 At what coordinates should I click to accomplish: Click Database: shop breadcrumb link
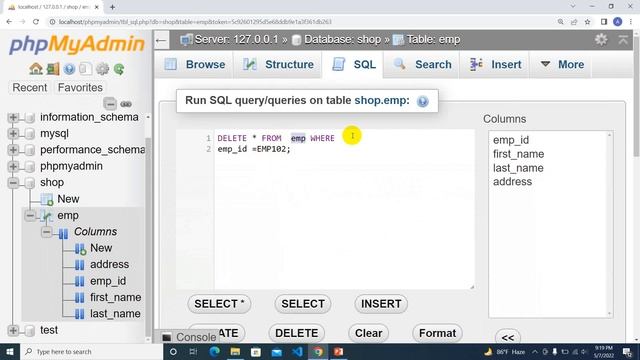[x=342, y=40]
